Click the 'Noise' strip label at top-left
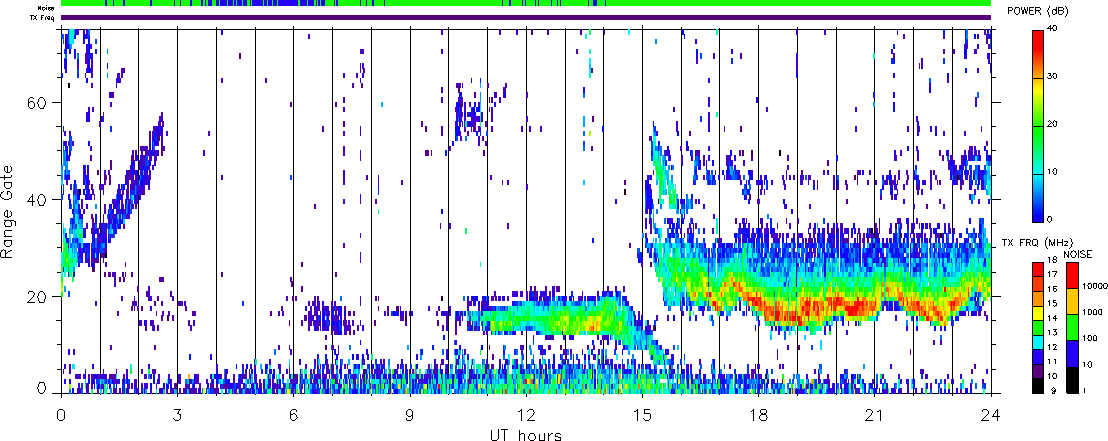This screenshot has width=1108, height=441. click(x=47, y=8)
